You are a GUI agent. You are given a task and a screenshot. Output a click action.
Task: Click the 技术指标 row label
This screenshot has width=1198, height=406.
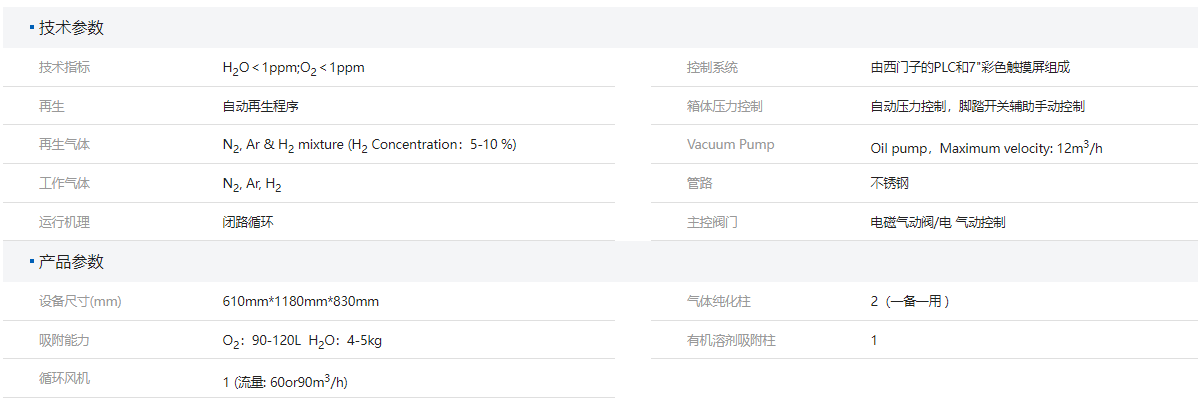click(x=64, y=68)
